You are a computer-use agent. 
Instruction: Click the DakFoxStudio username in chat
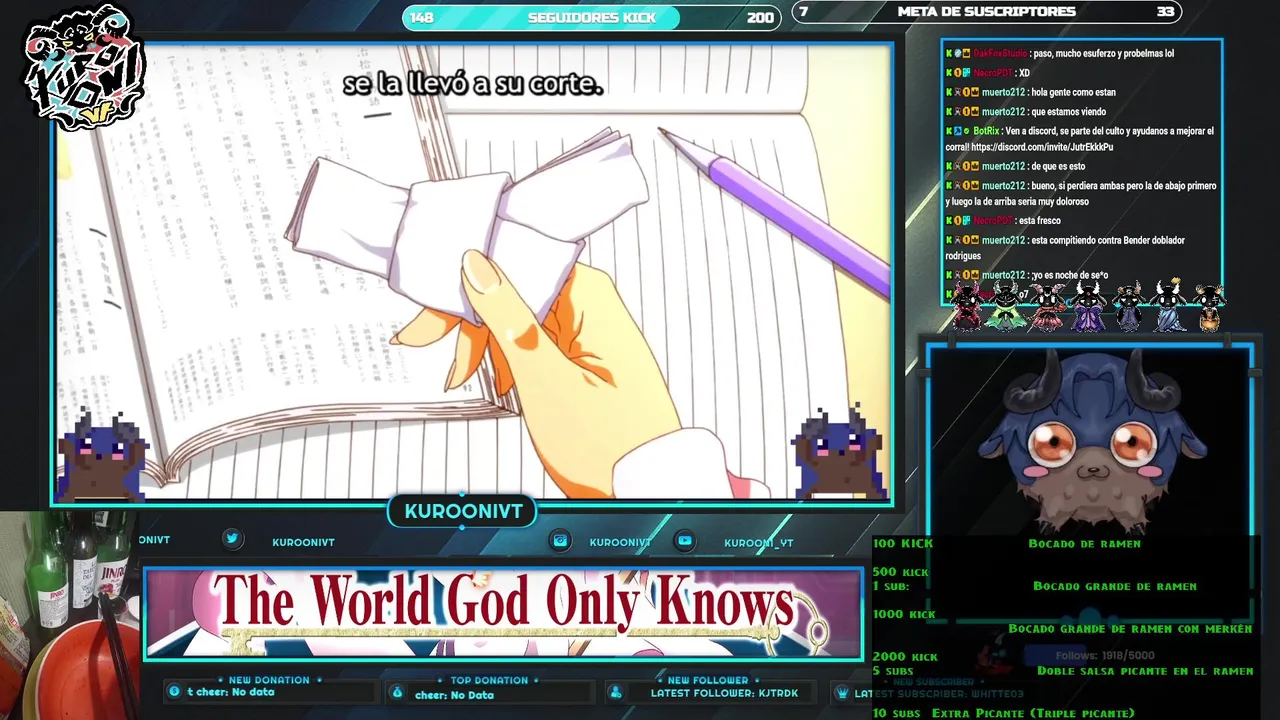1000,53
